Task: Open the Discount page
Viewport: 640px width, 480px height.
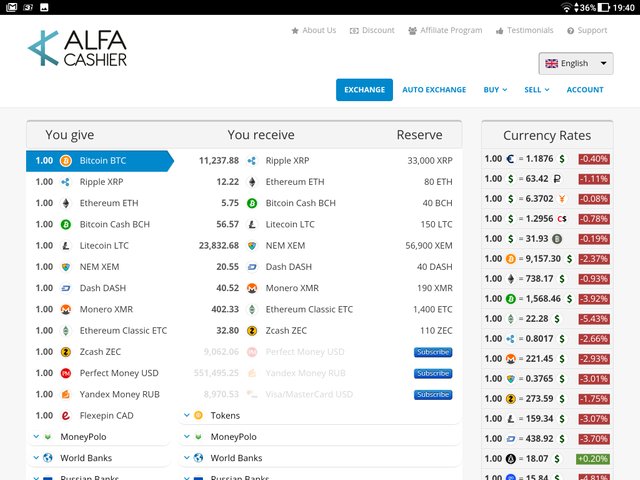Action: [372, 30]
